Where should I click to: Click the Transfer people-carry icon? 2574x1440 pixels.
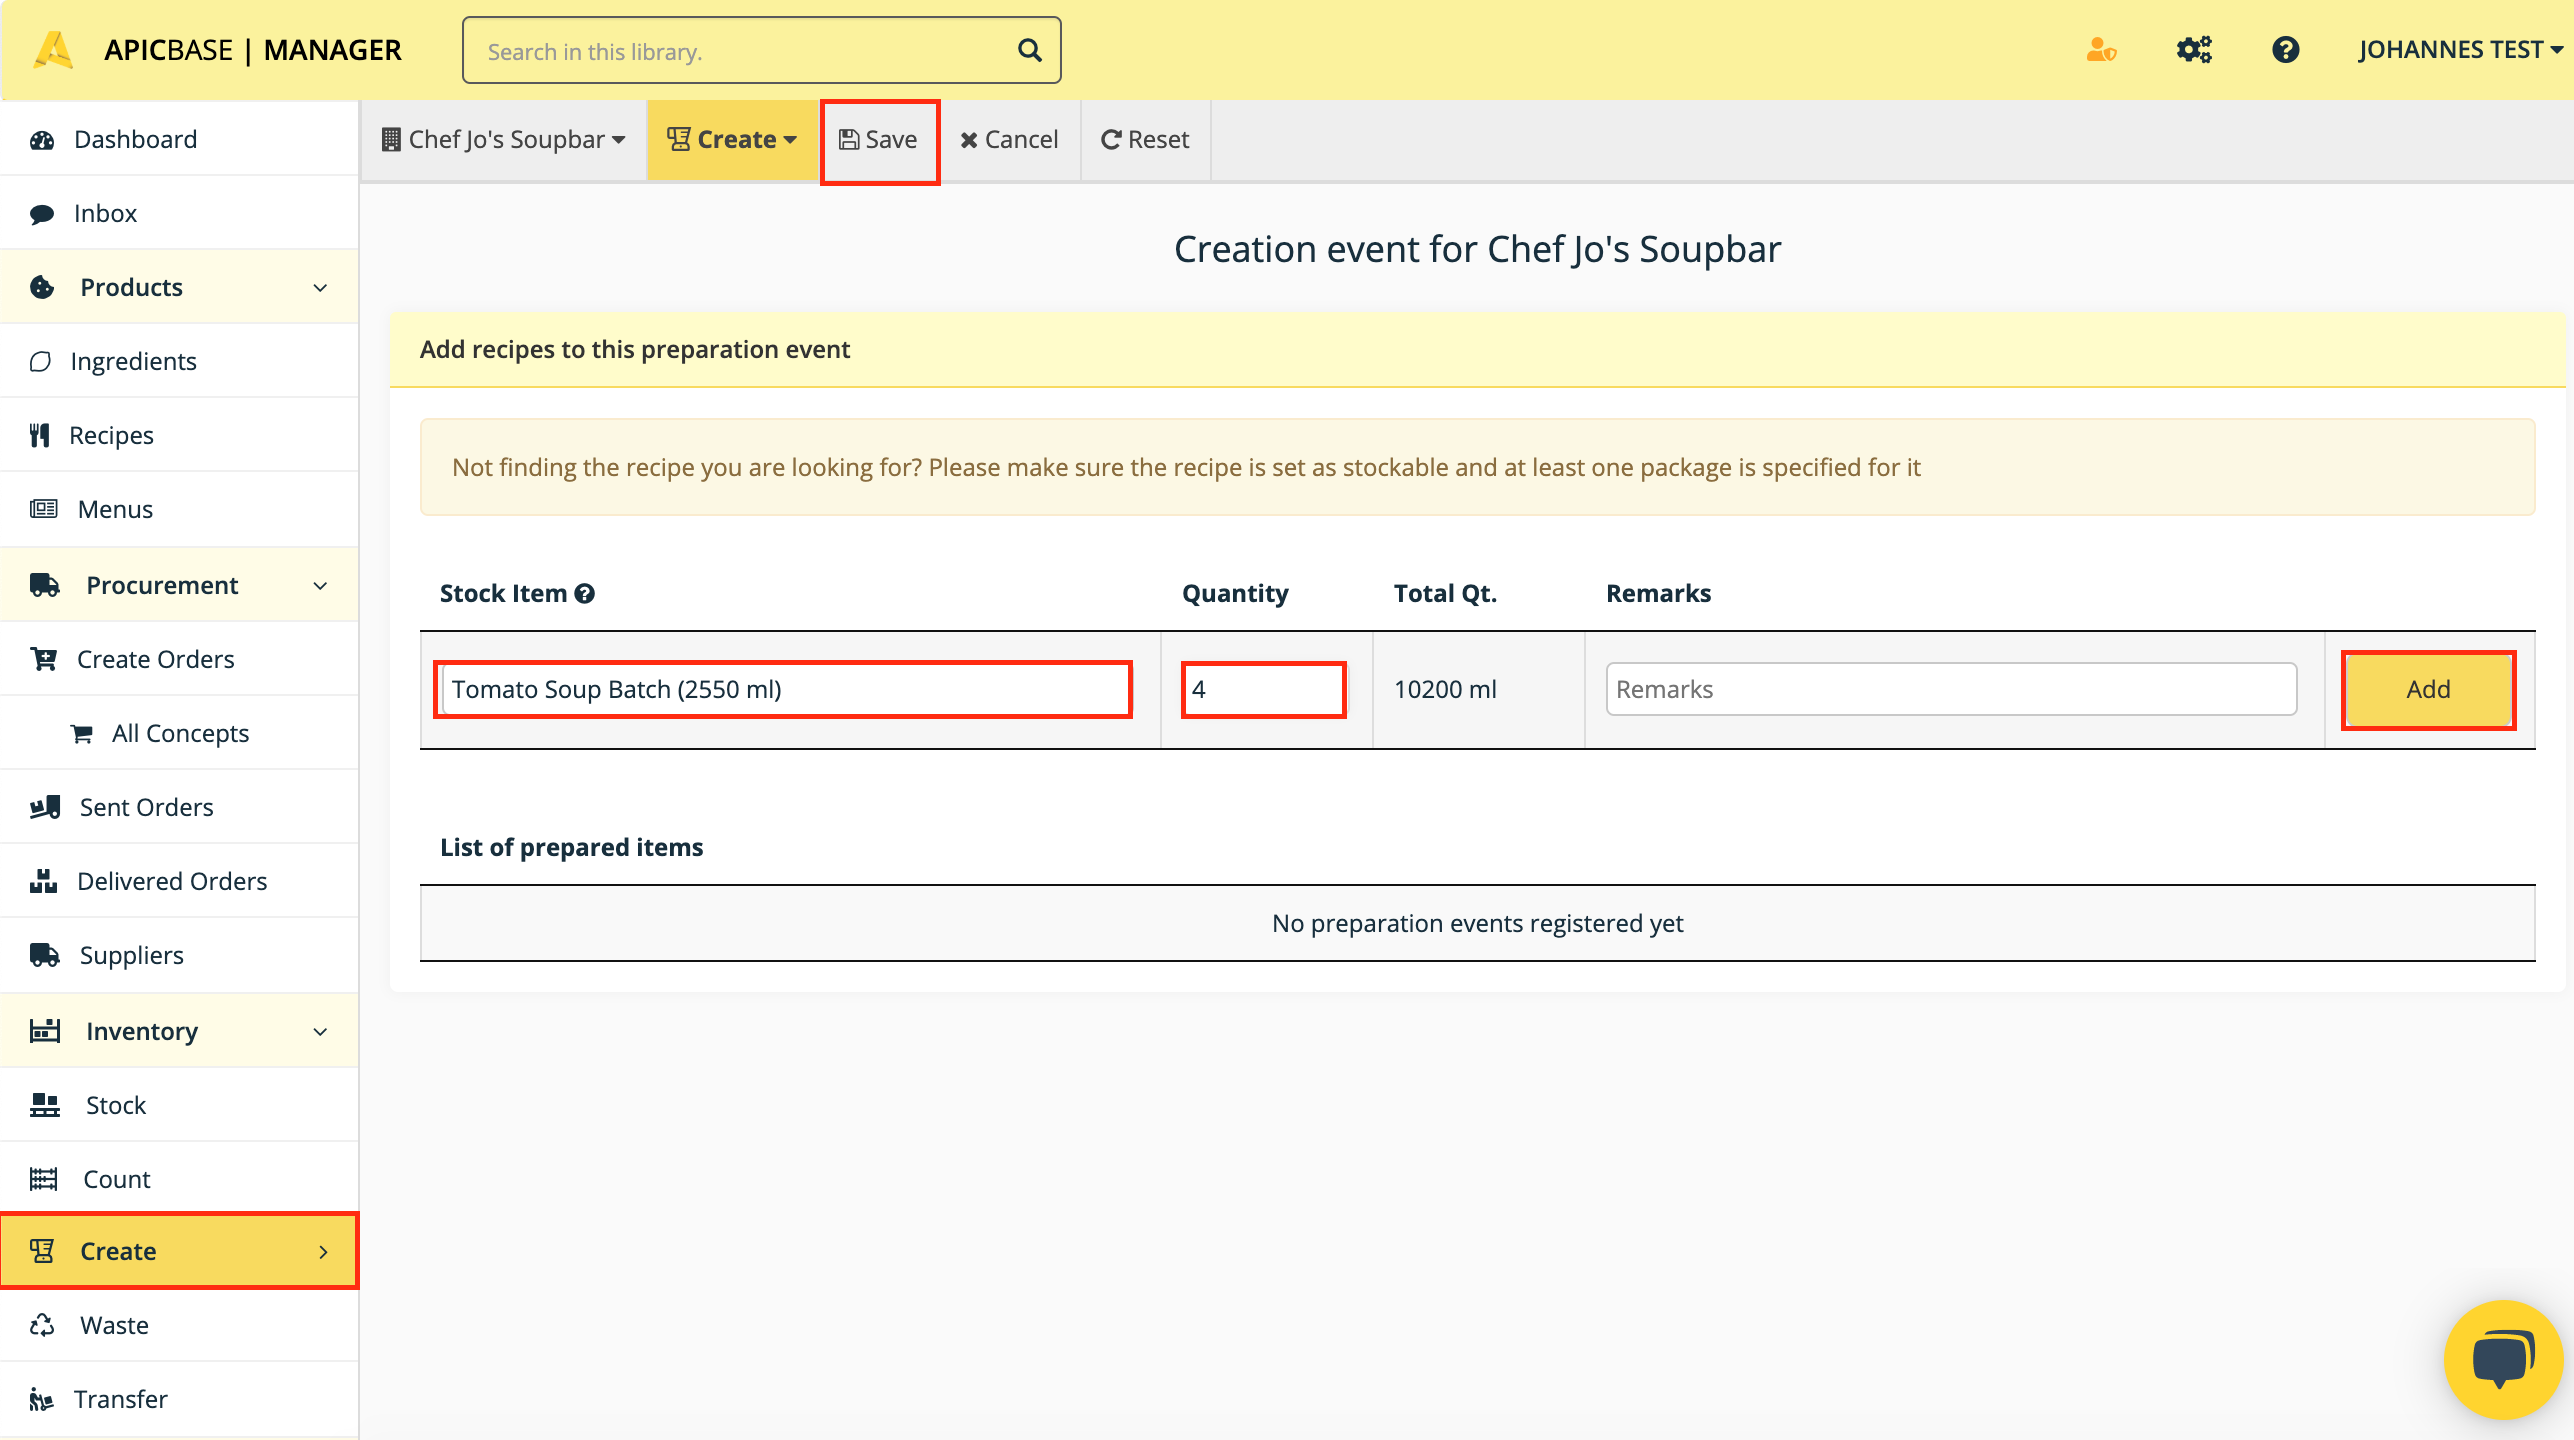point(41,1400)
